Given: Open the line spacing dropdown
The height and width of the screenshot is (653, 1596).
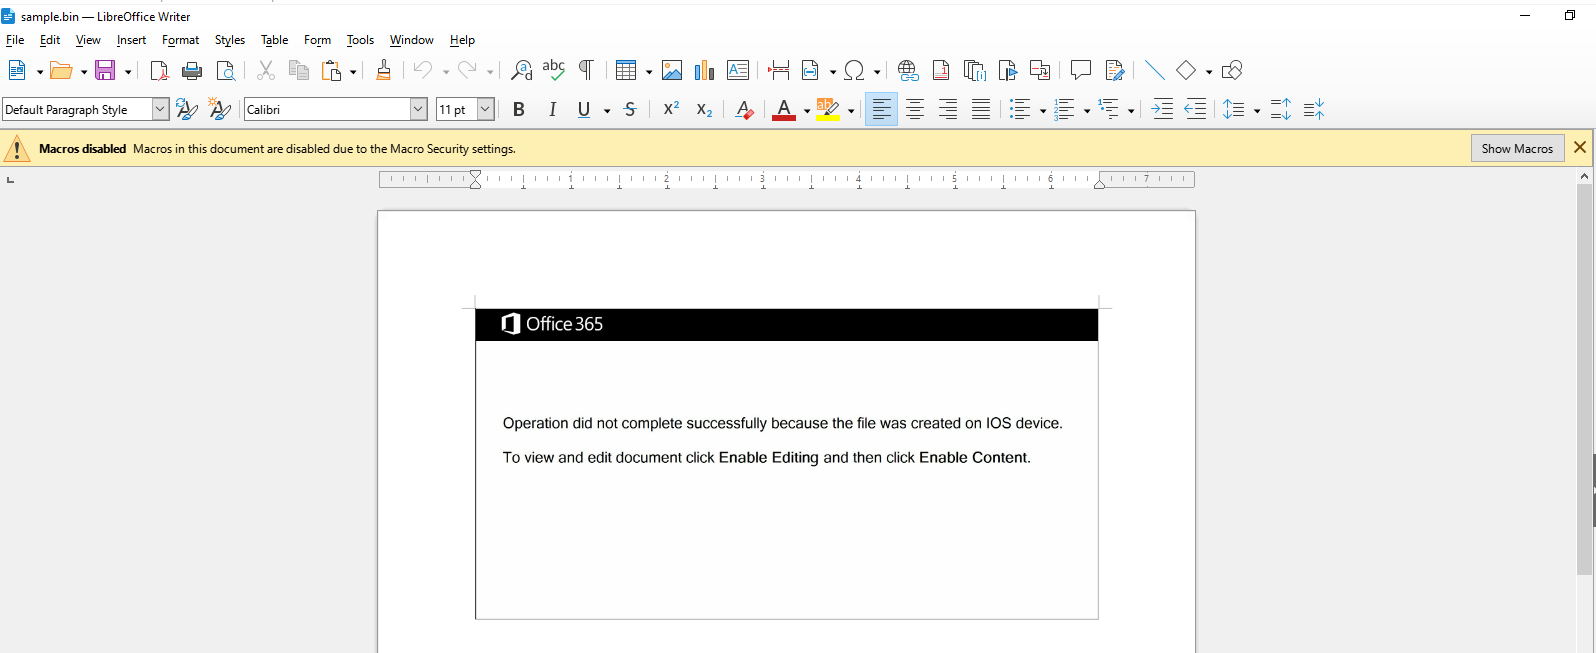Looking at the screenshot, I should coord(1257,110).
